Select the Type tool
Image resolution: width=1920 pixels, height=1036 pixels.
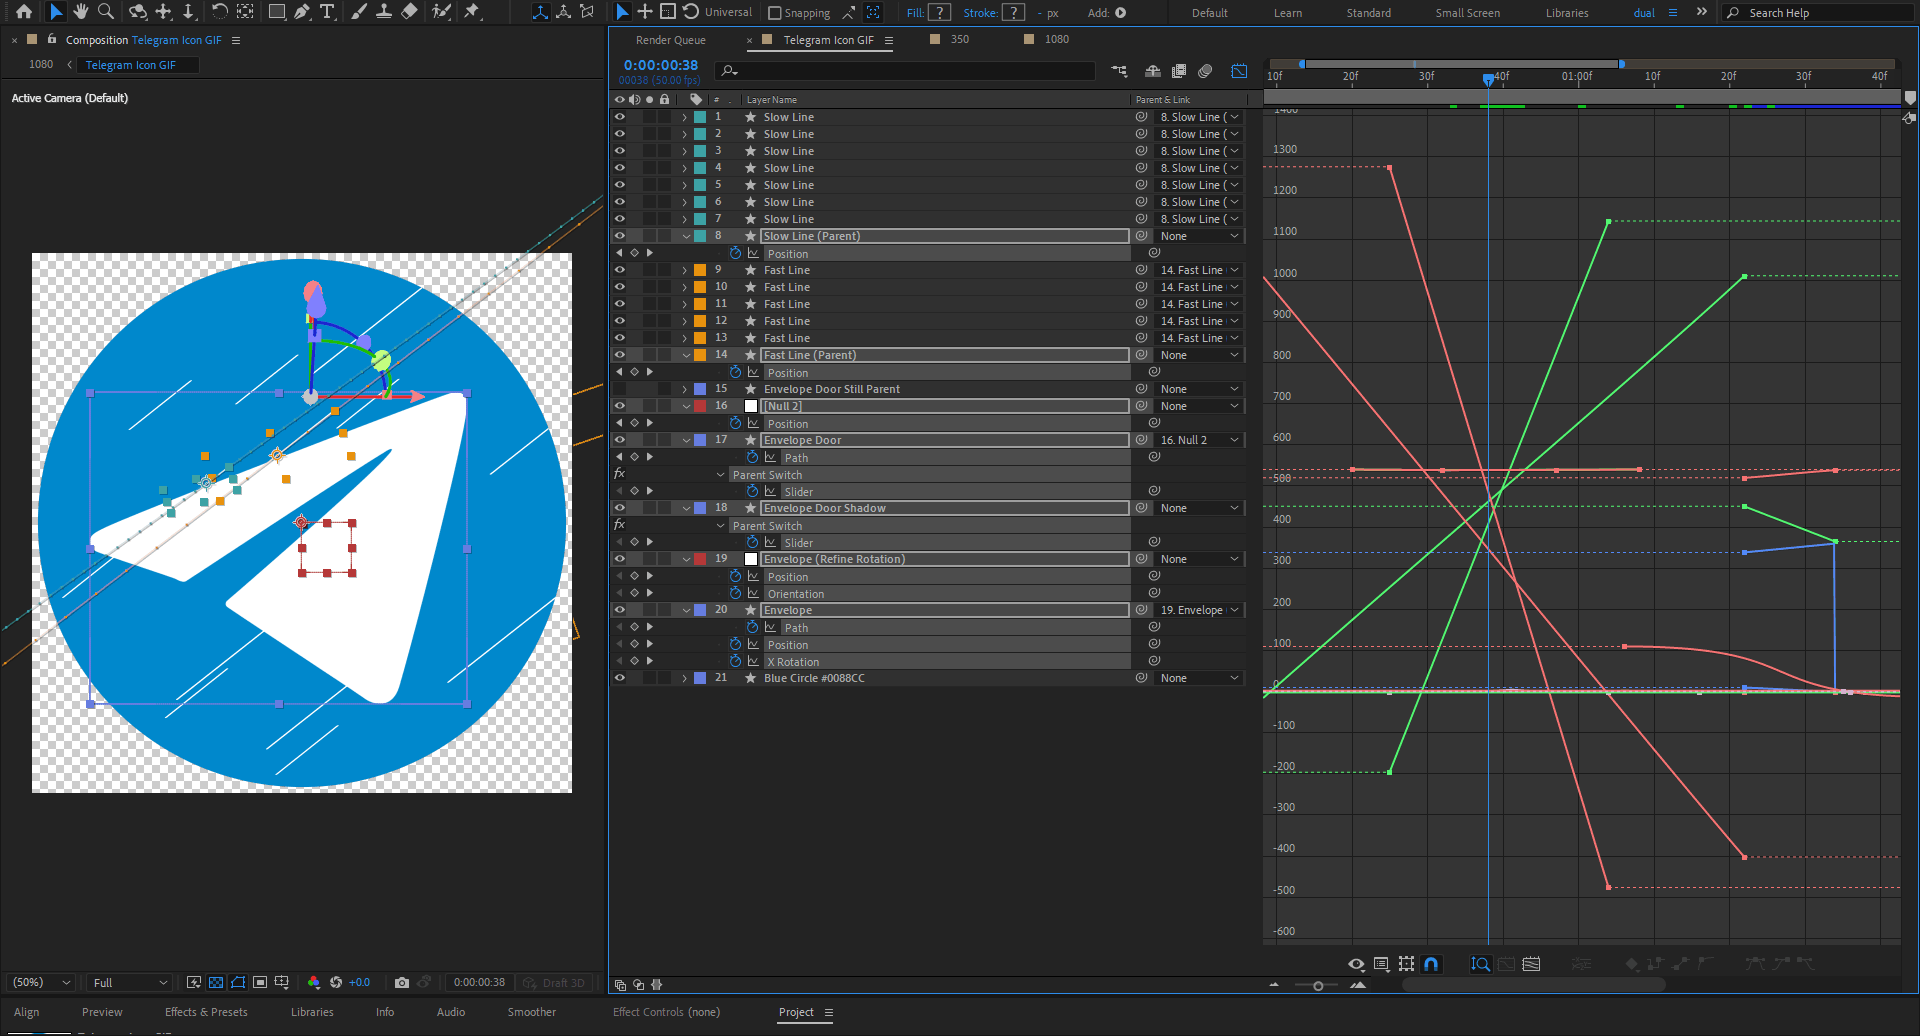point(327,12)
